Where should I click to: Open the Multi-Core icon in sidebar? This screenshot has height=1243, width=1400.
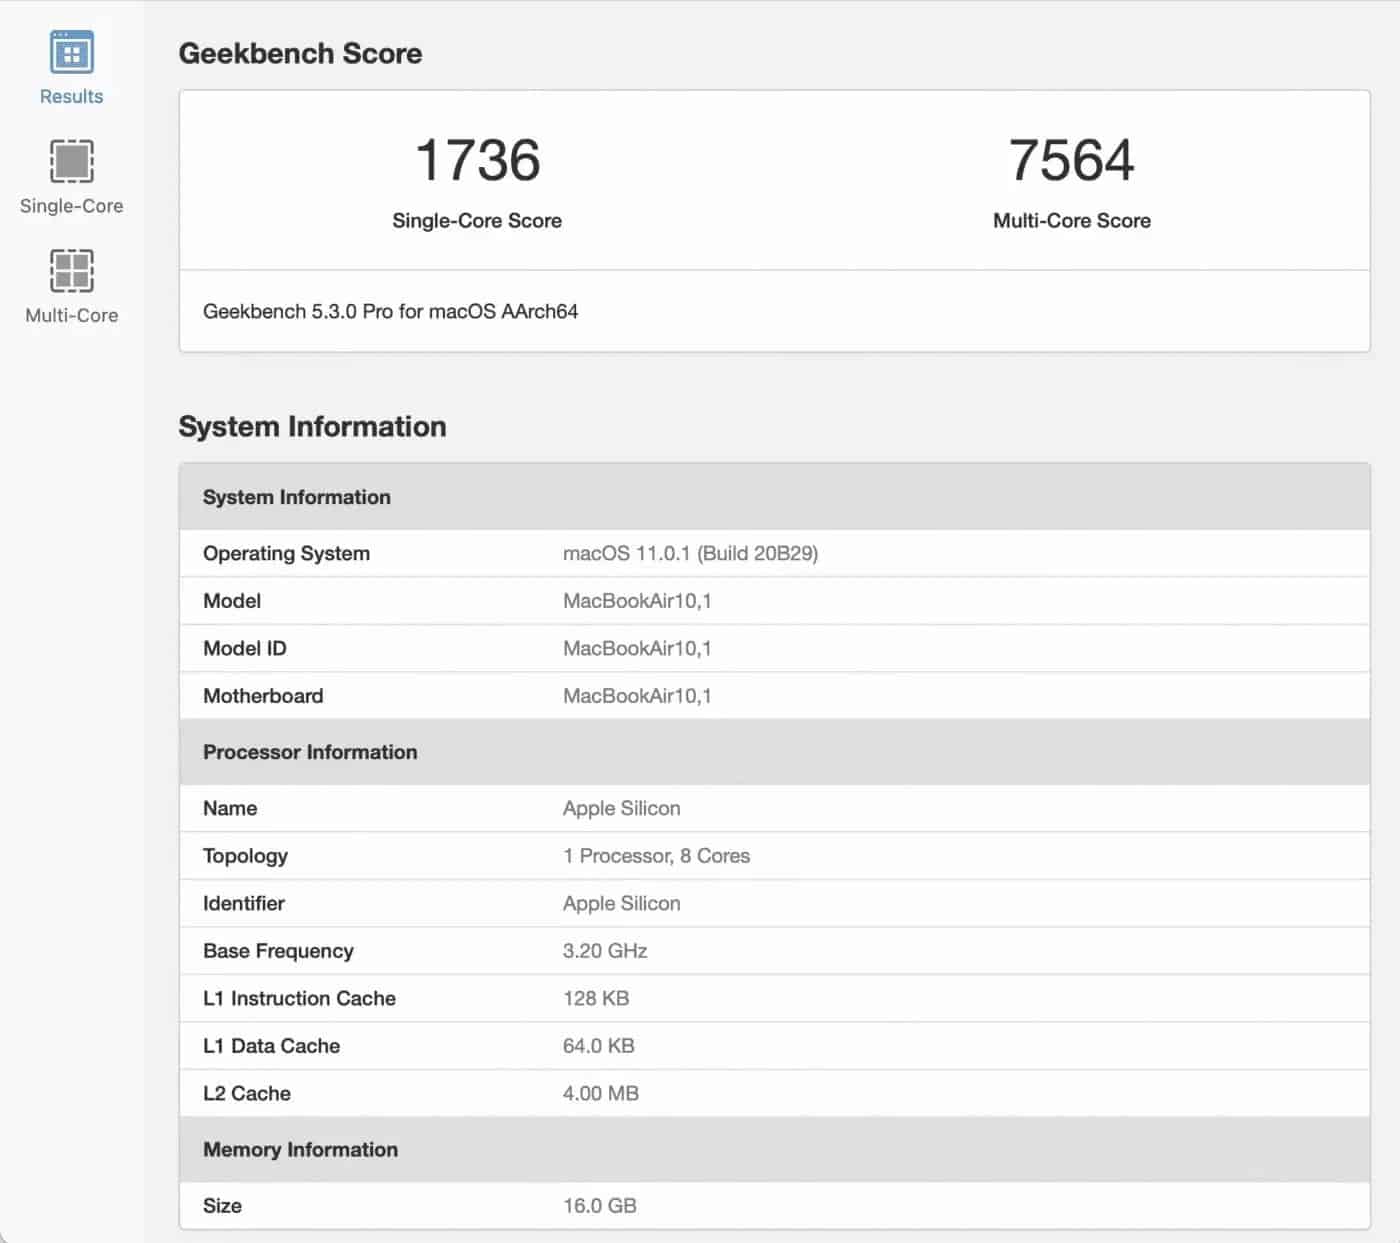[71, 270]
